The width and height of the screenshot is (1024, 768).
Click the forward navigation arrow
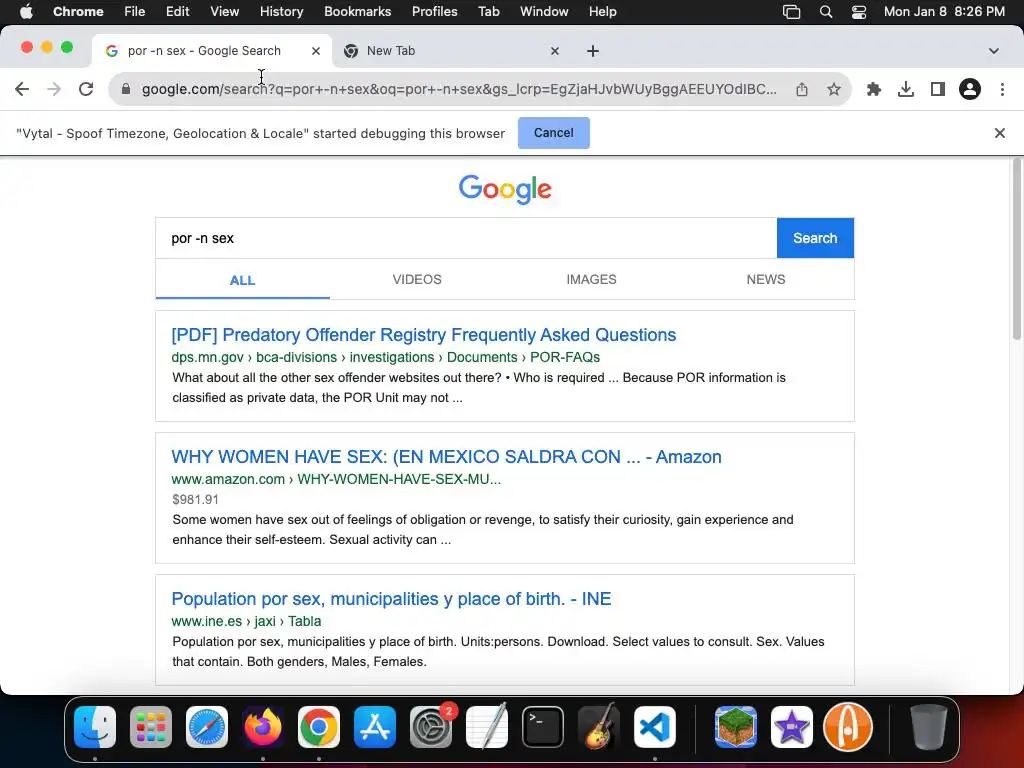(54, 89)
